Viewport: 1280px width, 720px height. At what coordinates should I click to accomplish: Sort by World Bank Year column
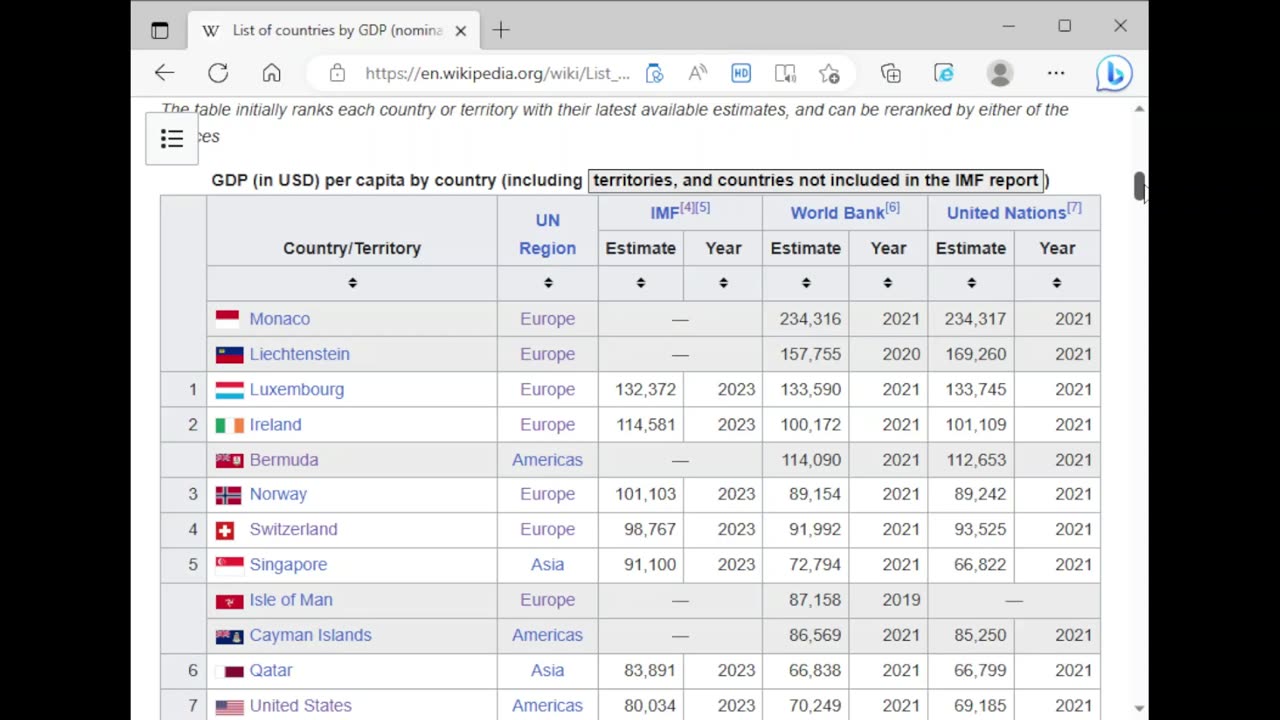(888, 283)
